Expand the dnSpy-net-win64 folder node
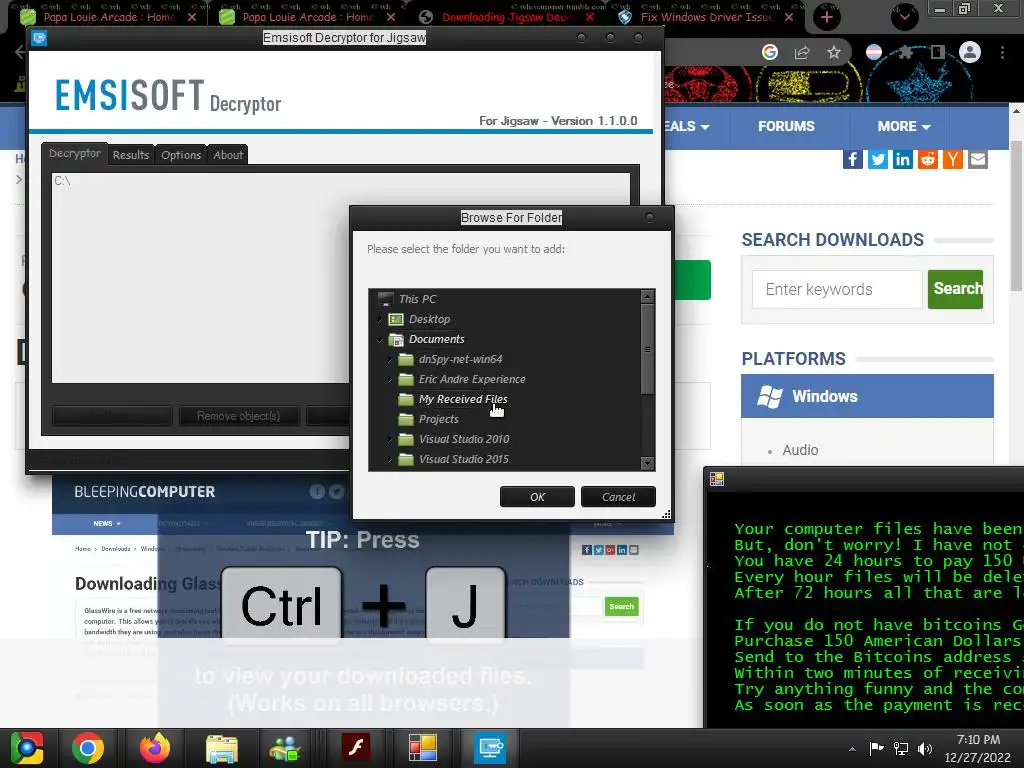The width and height of the screenshot is (1024, 768). [390, 359]
